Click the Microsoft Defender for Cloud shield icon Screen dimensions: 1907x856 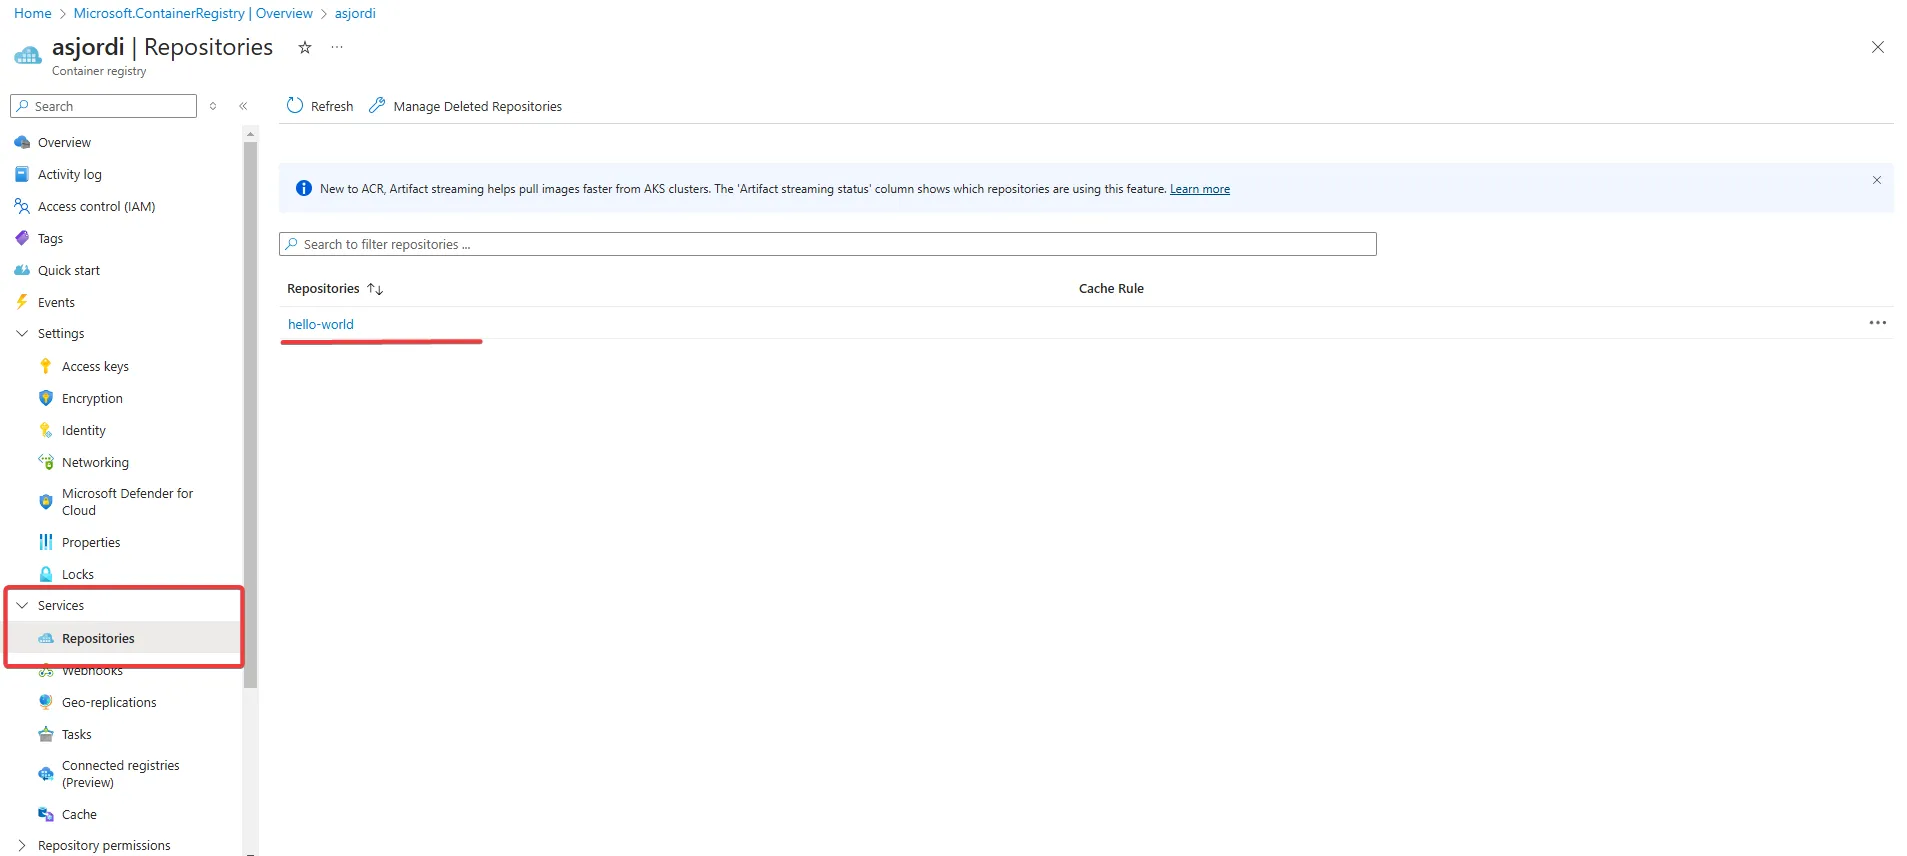pyautogui.click(x=46, y=502)
